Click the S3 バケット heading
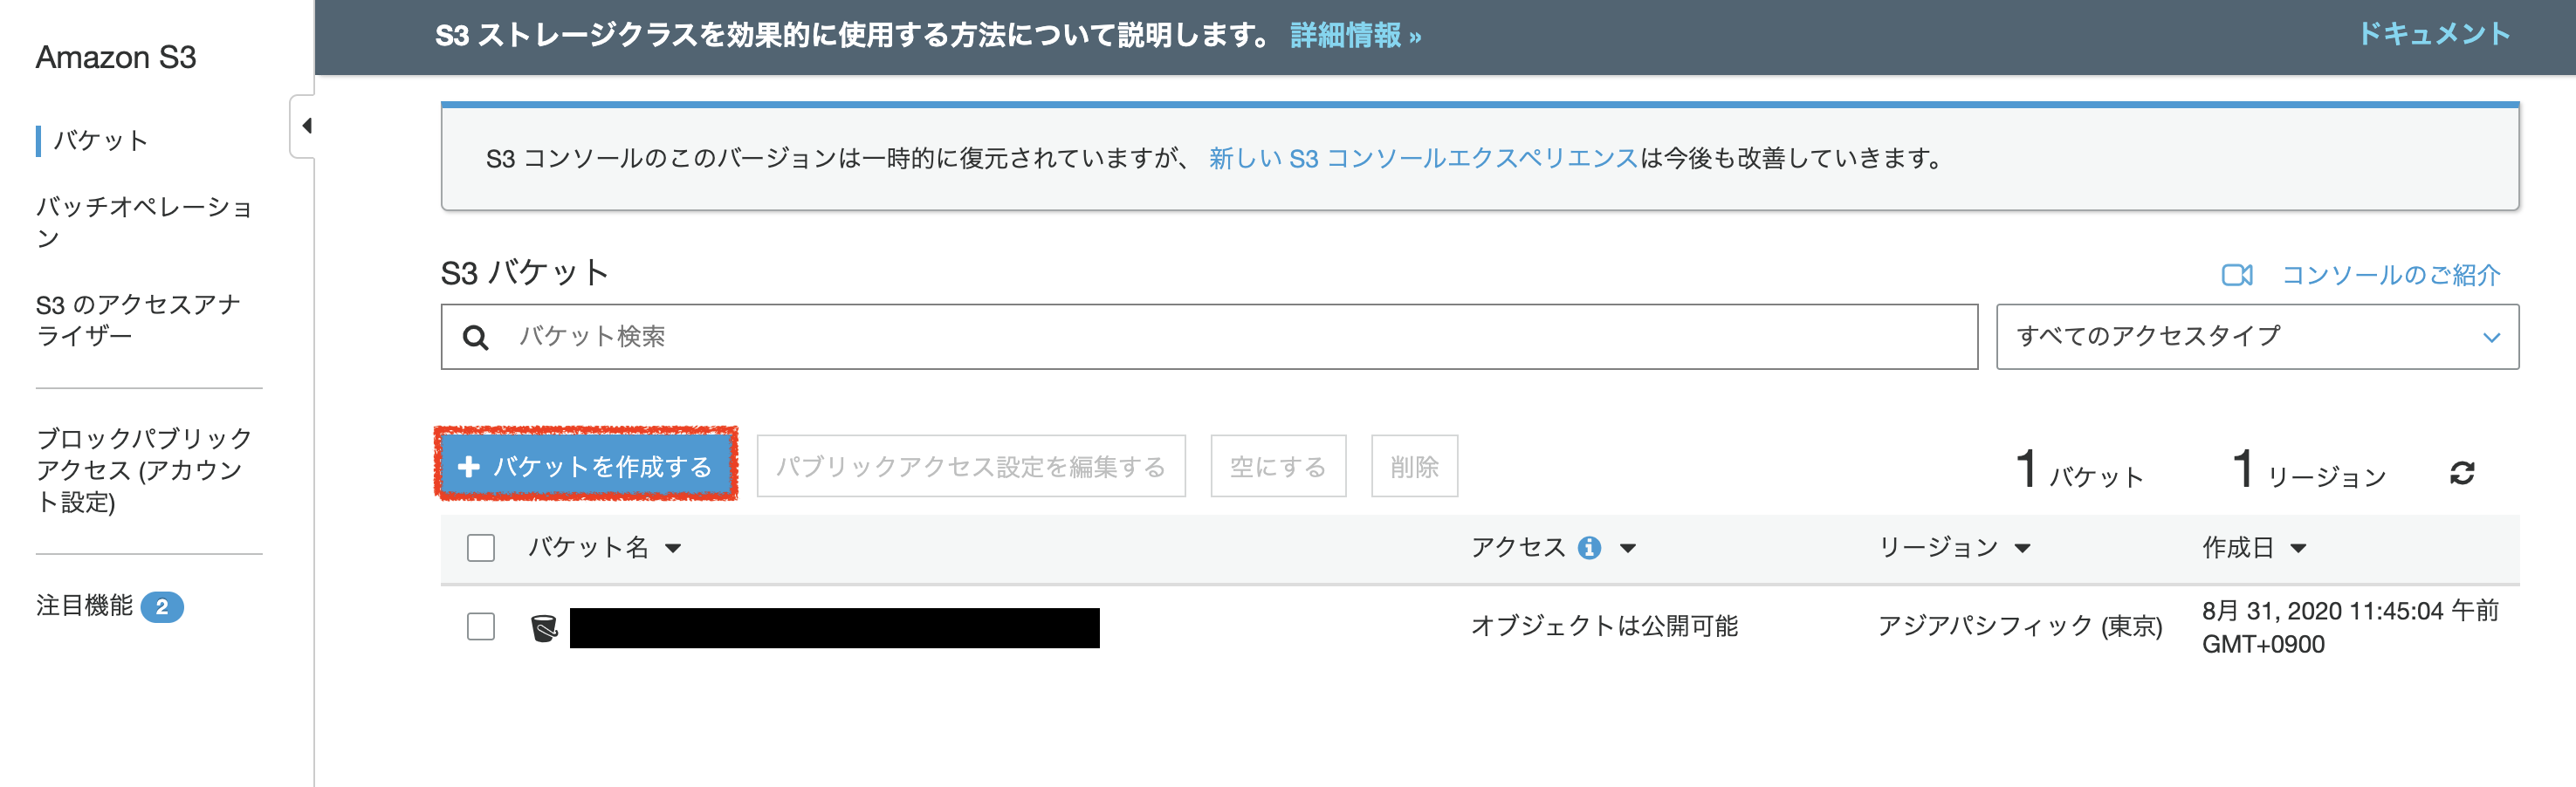The image size is (2576, 787). coord(525,273)
